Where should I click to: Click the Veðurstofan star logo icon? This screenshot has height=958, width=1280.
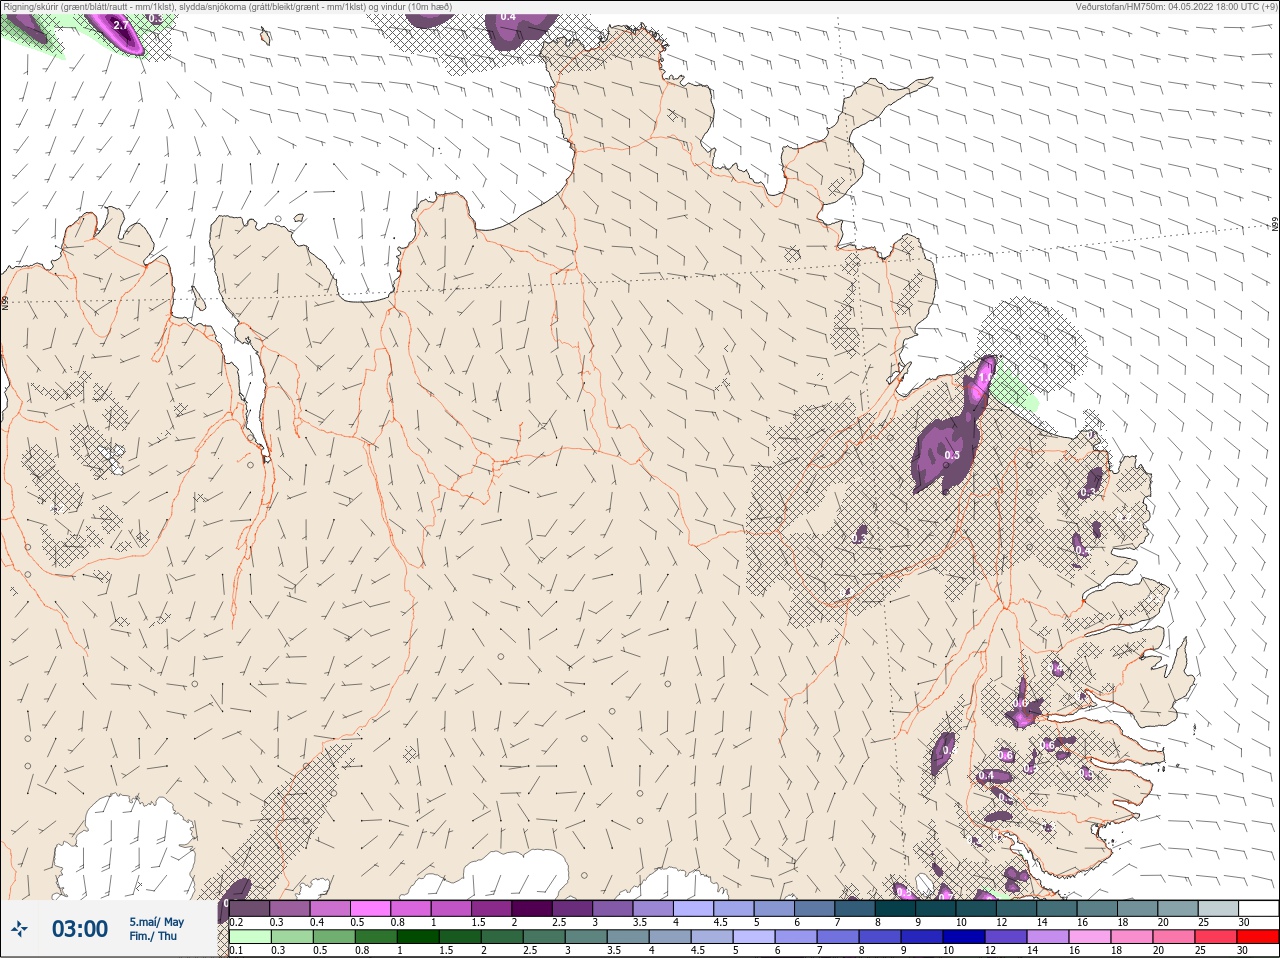19,929
